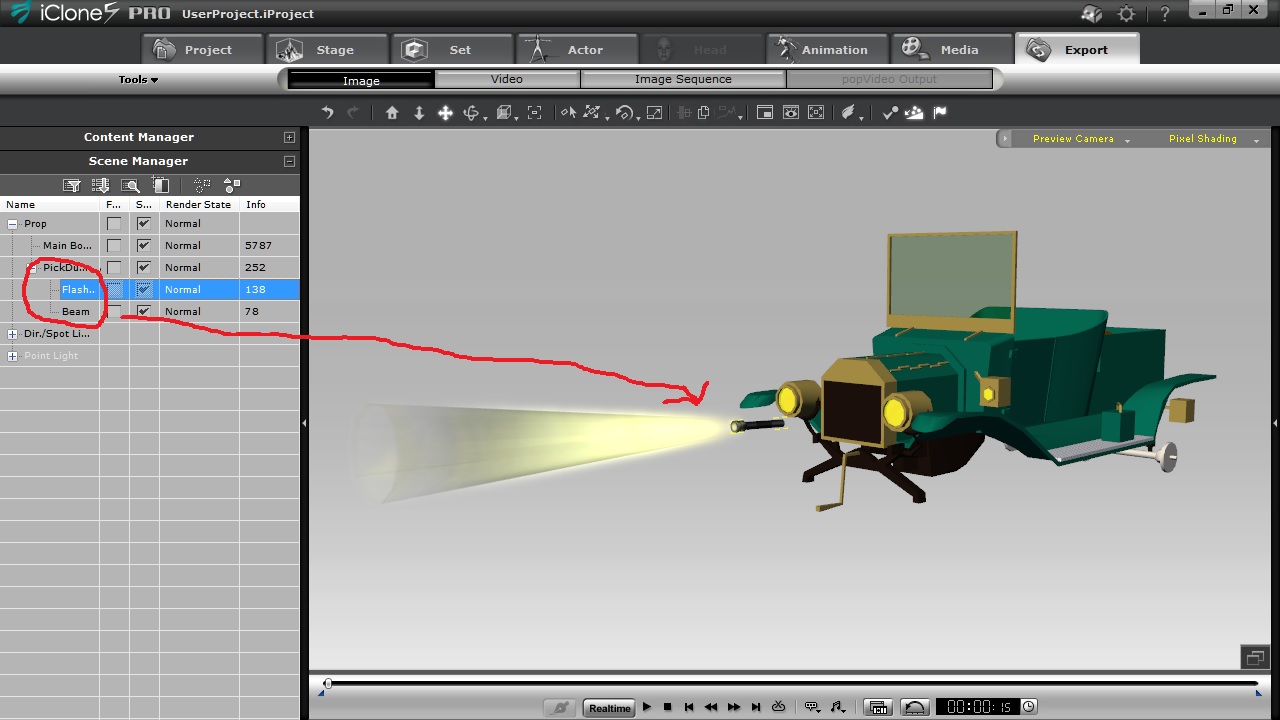
Task: Activate the object Select pointer tool
Action: [568, 113]
